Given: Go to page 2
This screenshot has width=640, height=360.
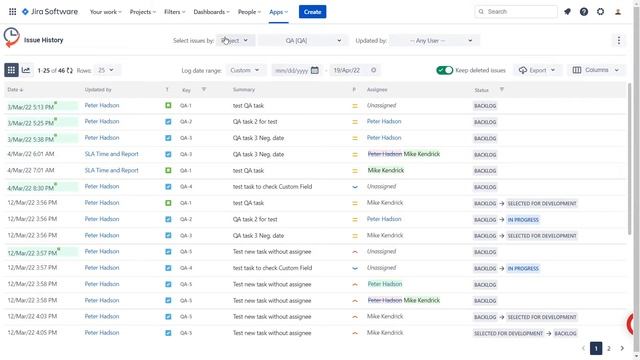Looking at the screenshot, I should click(x=609, y=348).
